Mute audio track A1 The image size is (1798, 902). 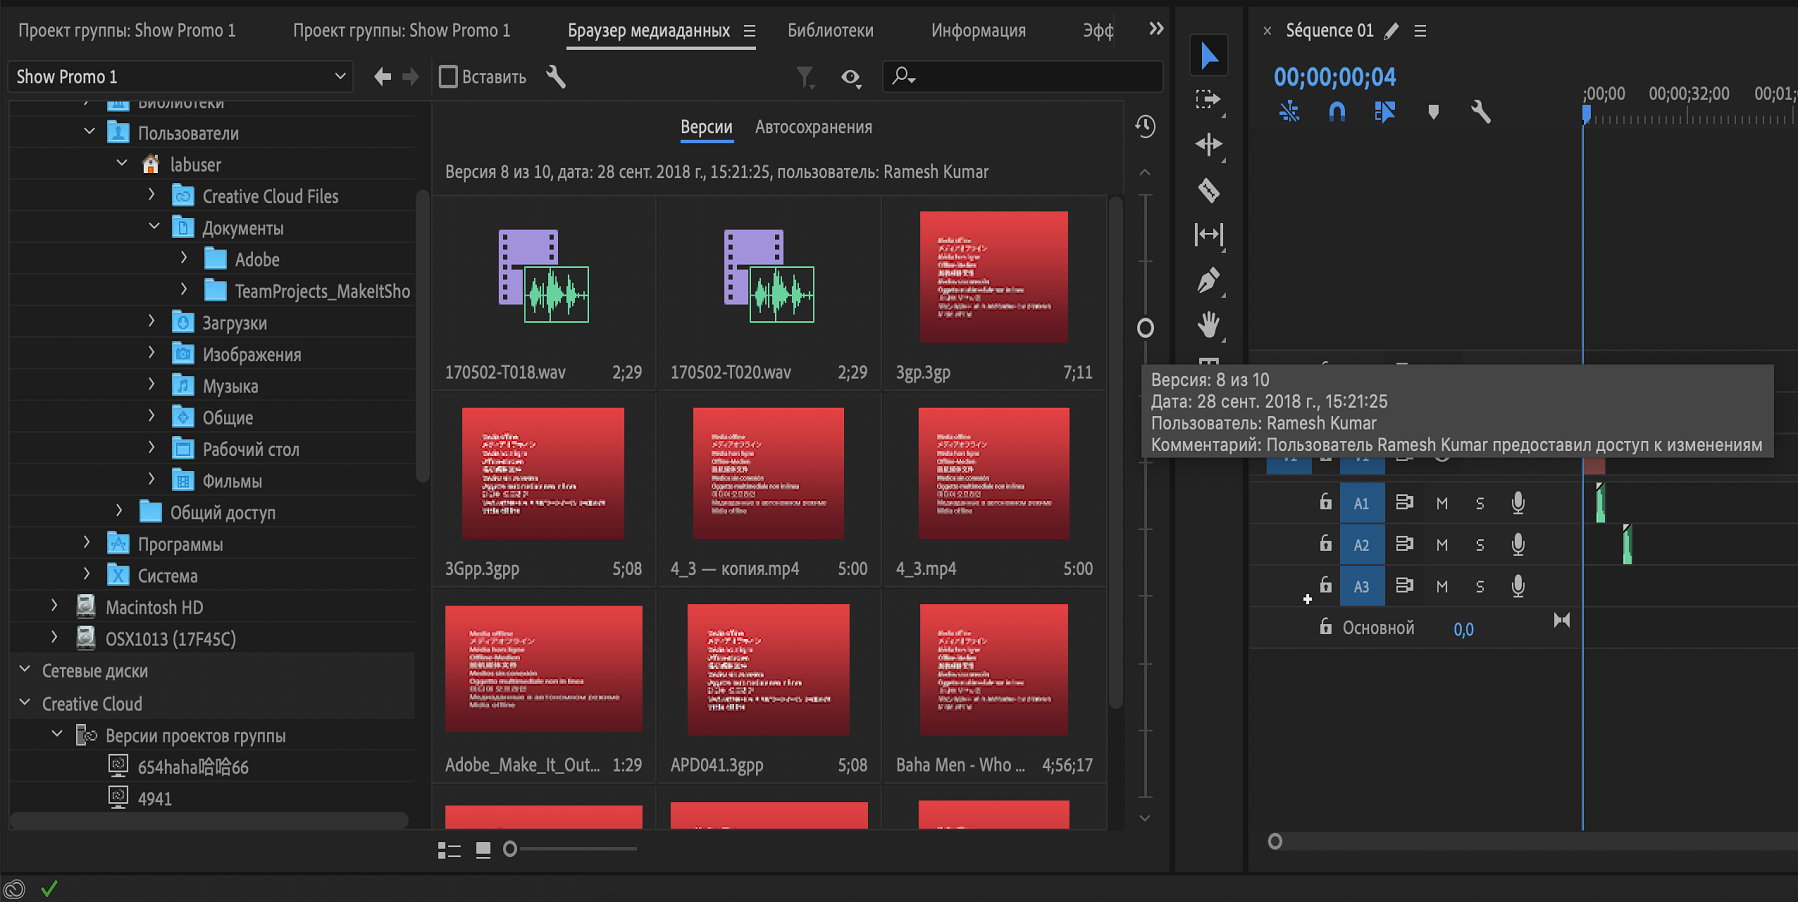click(x=1442, y=503)
